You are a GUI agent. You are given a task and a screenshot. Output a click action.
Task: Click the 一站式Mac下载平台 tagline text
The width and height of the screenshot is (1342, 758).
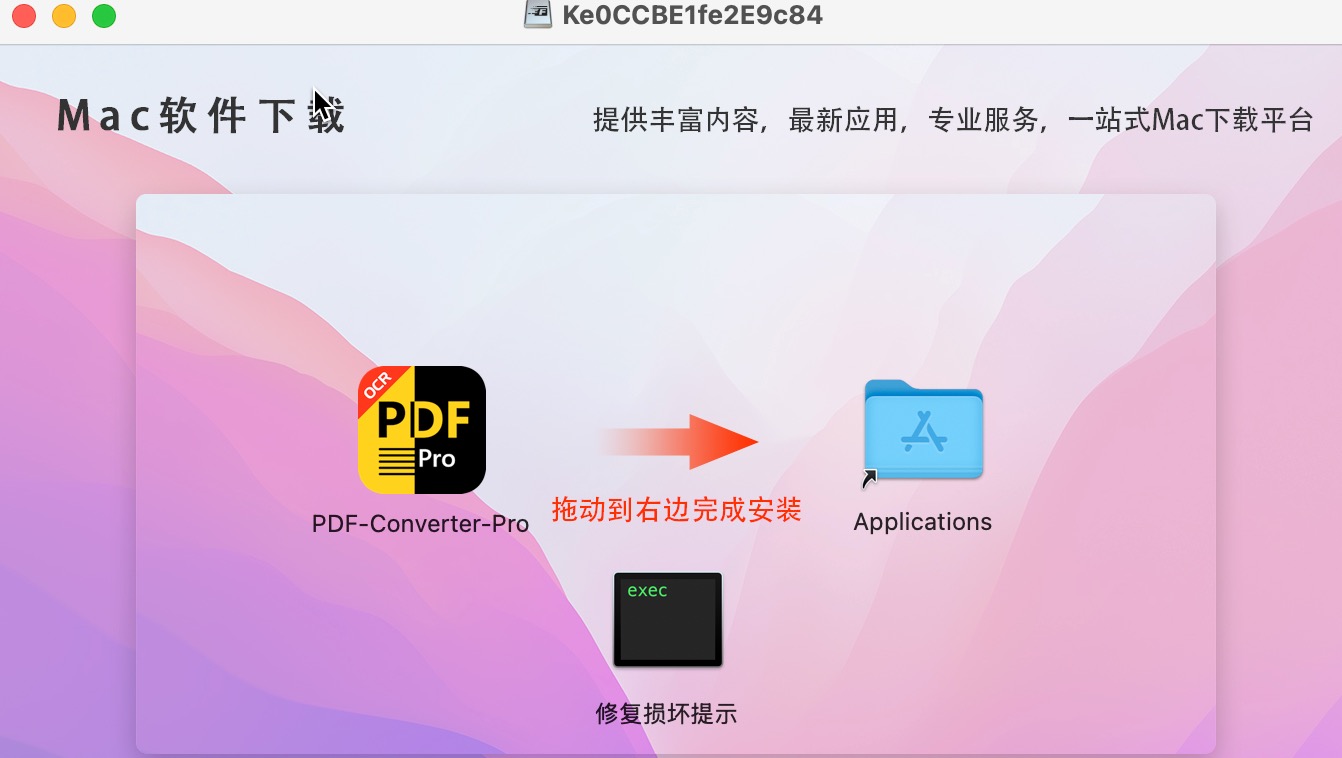[x=1190, y=121]
